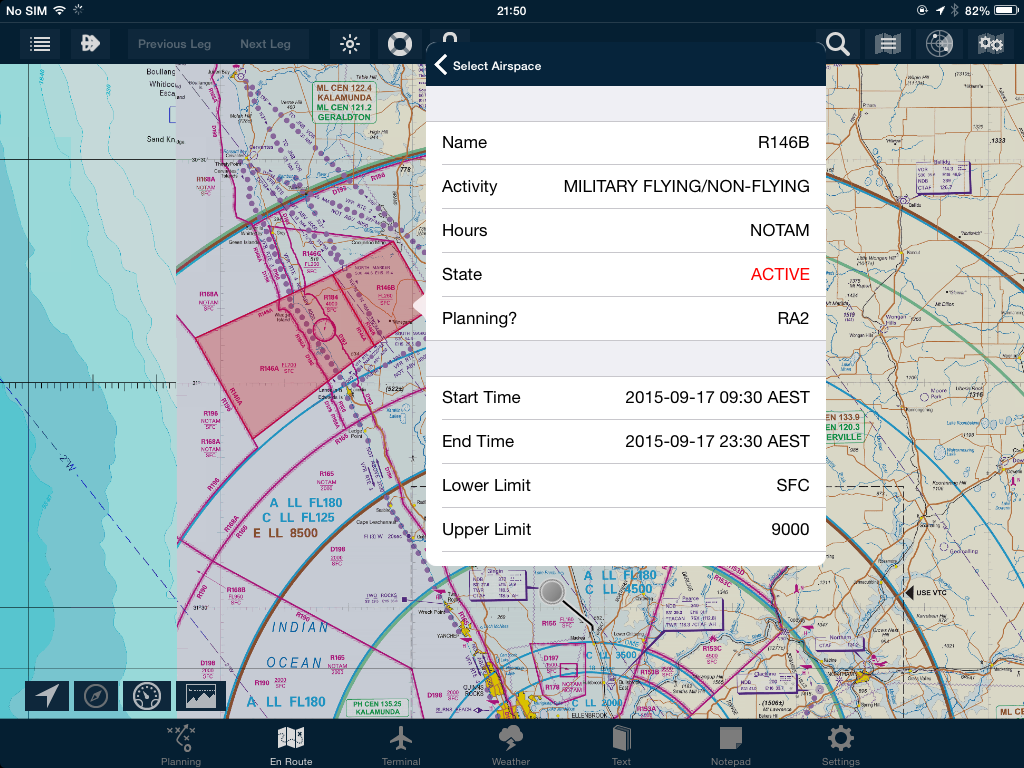1024x768 pixels.
Task: Click the Previous Leg button
Action: (x=174, y=44)
